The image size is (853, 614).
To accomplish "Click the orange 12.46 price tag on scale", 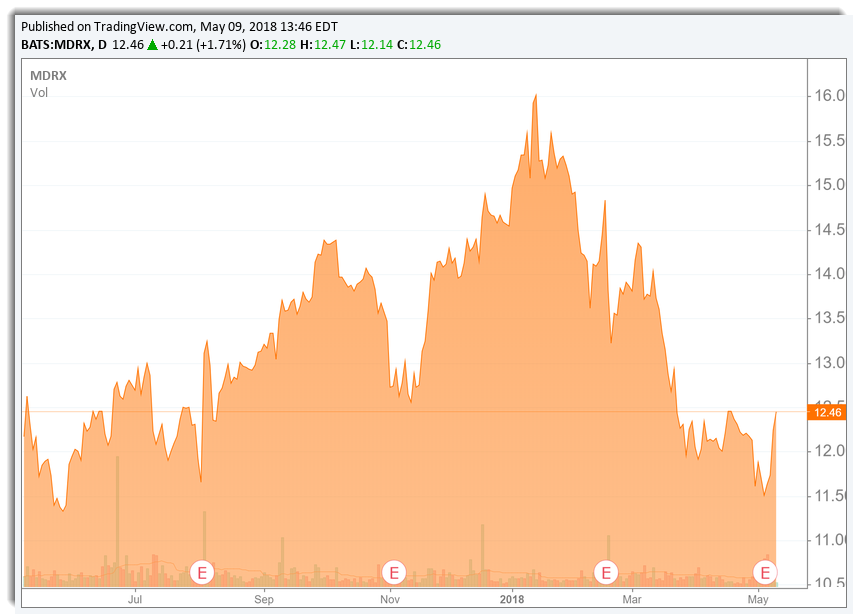I will click(x=826, y=411).
